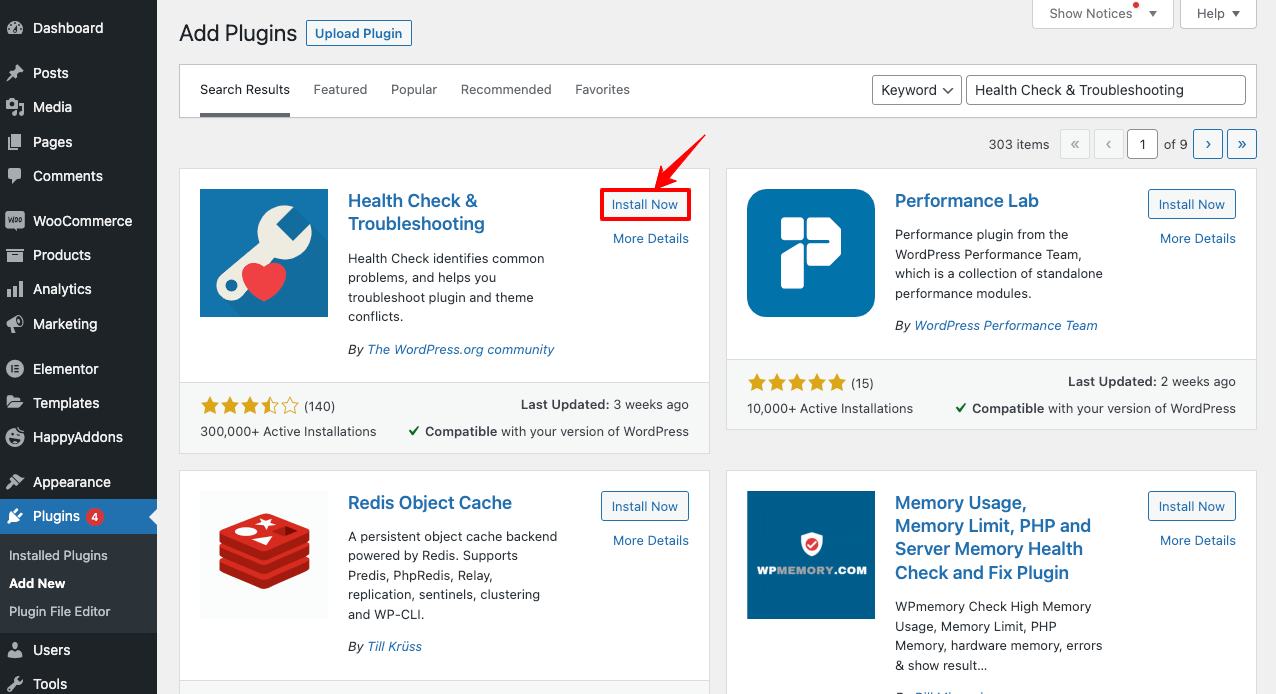This screenshot has height=694, width=1276.
Task: Switch to the Recommended tab
Action: [506, 90]
